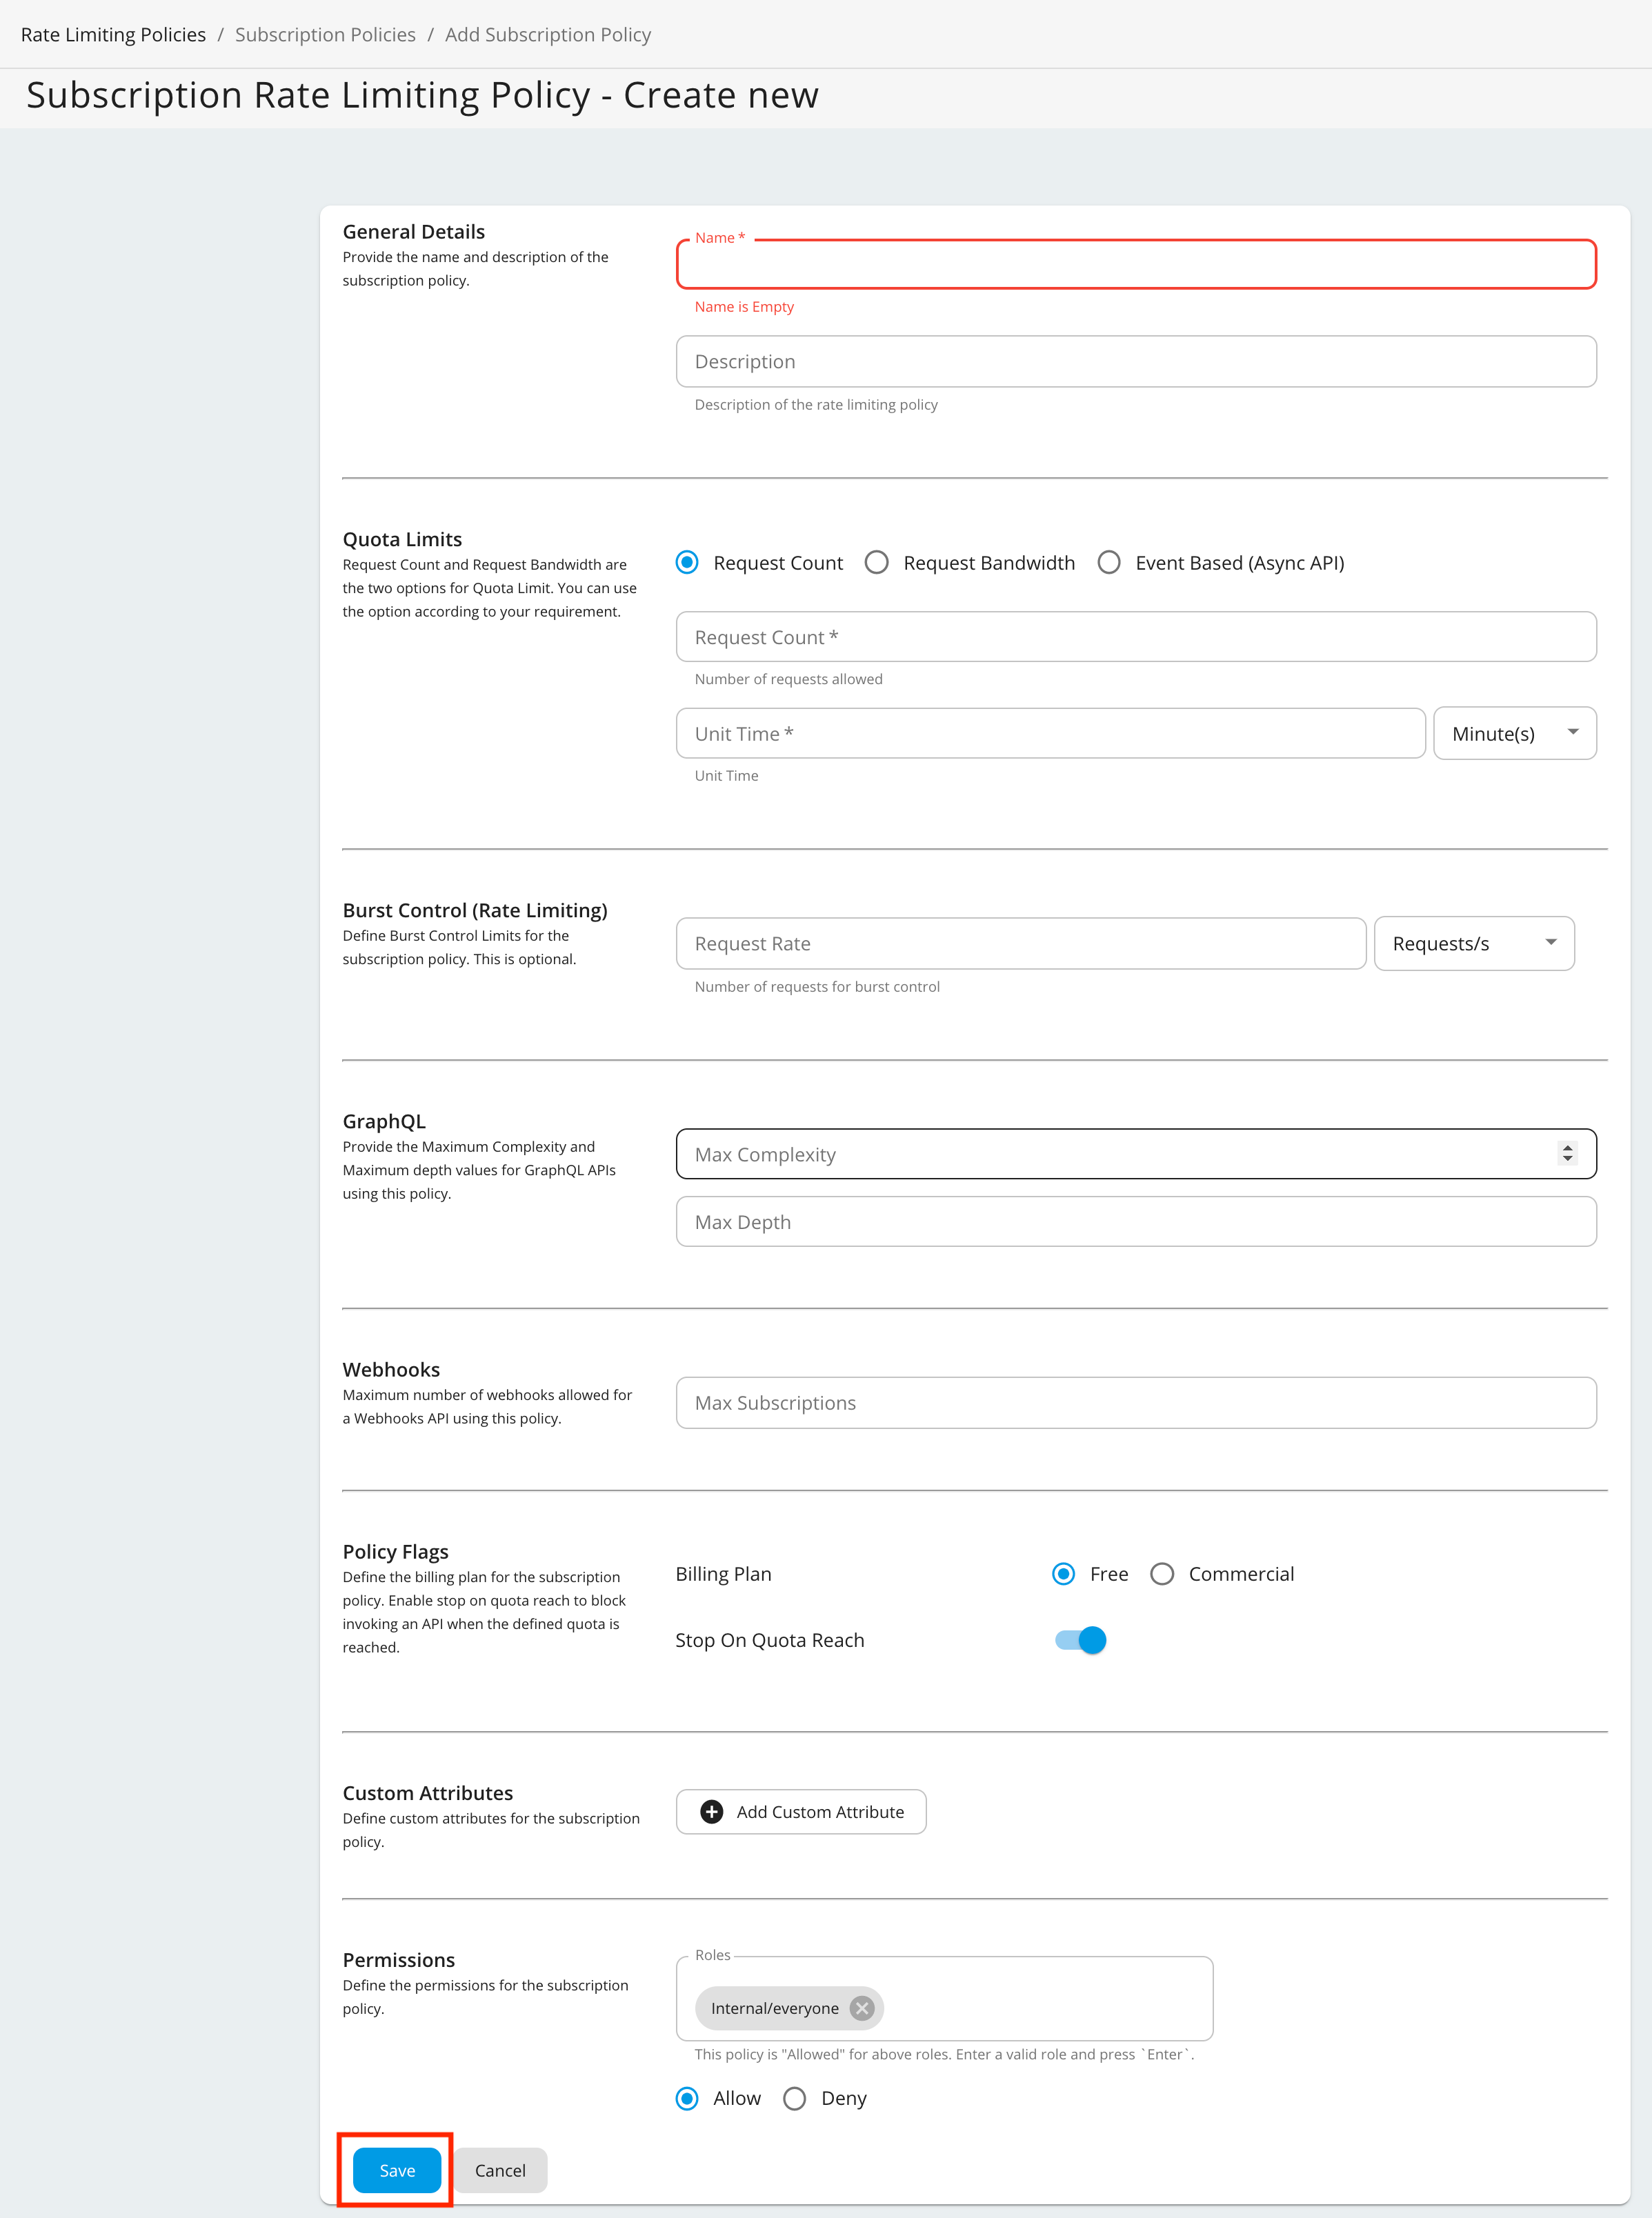1652x2218 pixels.
Task: Click the Max Subscriptions webhooks field
Action: tap(1135, 1403)
